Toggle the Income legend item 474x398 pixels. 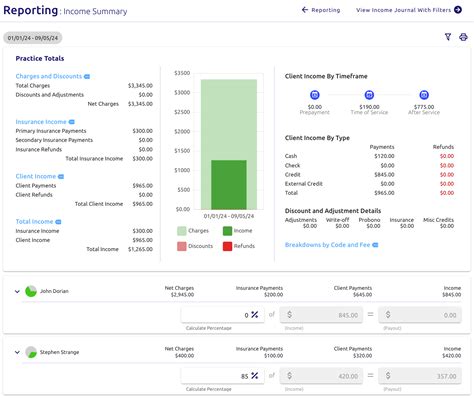click(237, 231)
